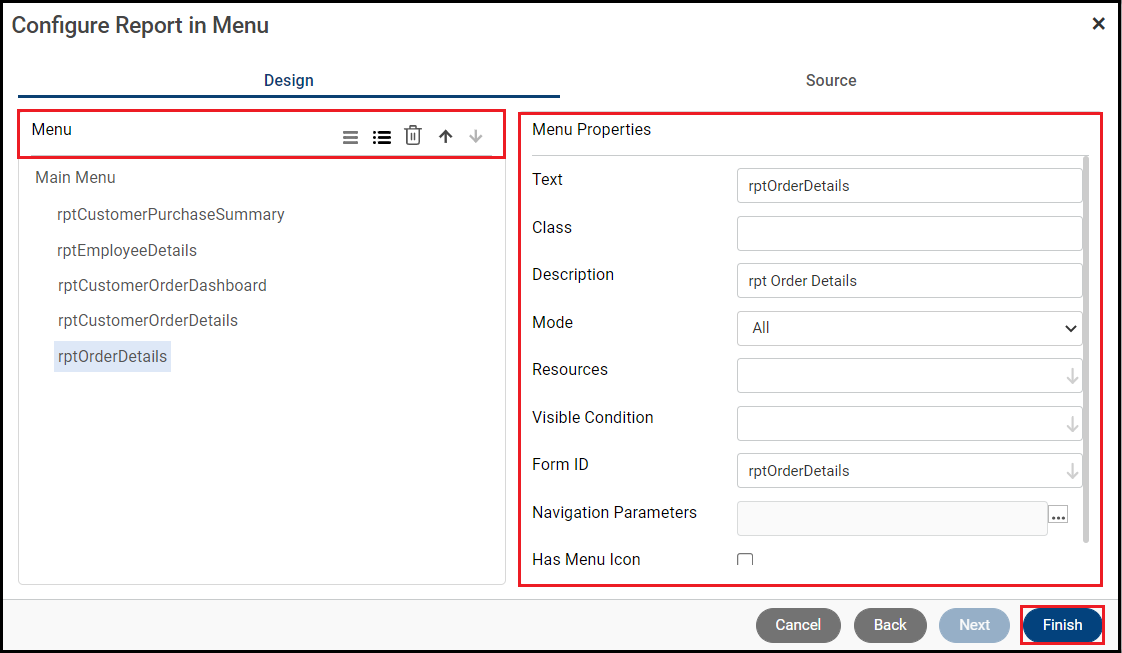Select rptOrderDetails menu item in tree
This screenshot has width=1122, height=653.
point(112,356)
